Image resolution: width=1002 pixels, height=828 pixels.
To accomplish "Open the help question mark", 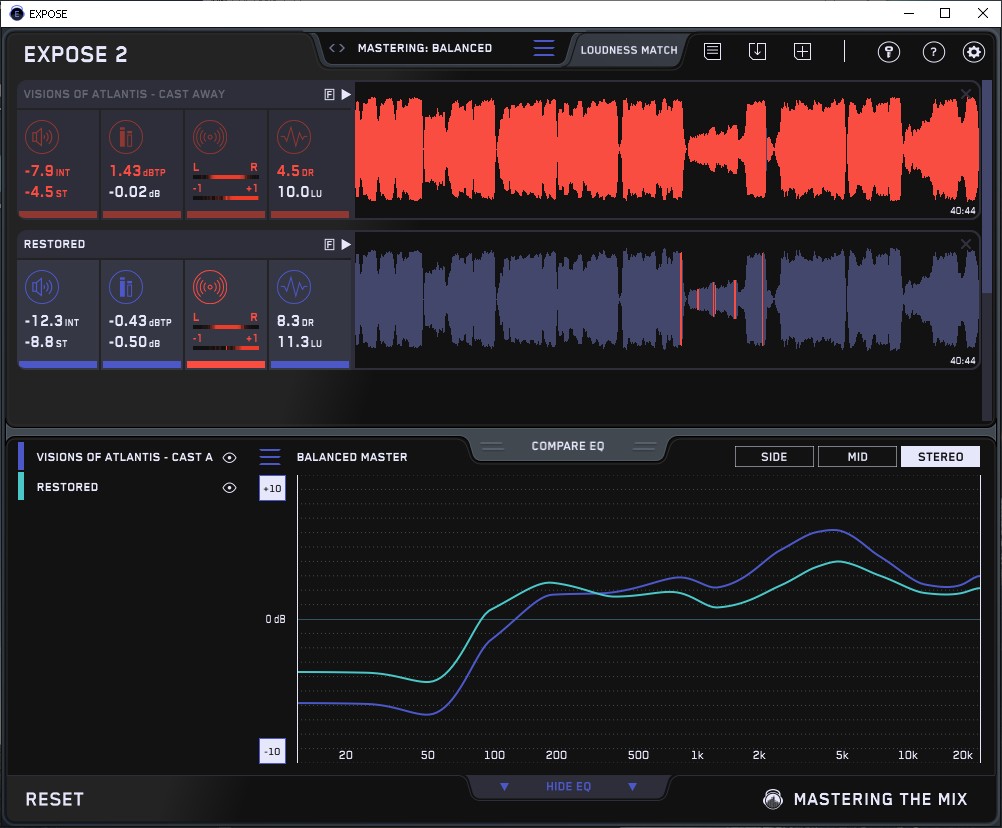I will (x=934, y=52).
